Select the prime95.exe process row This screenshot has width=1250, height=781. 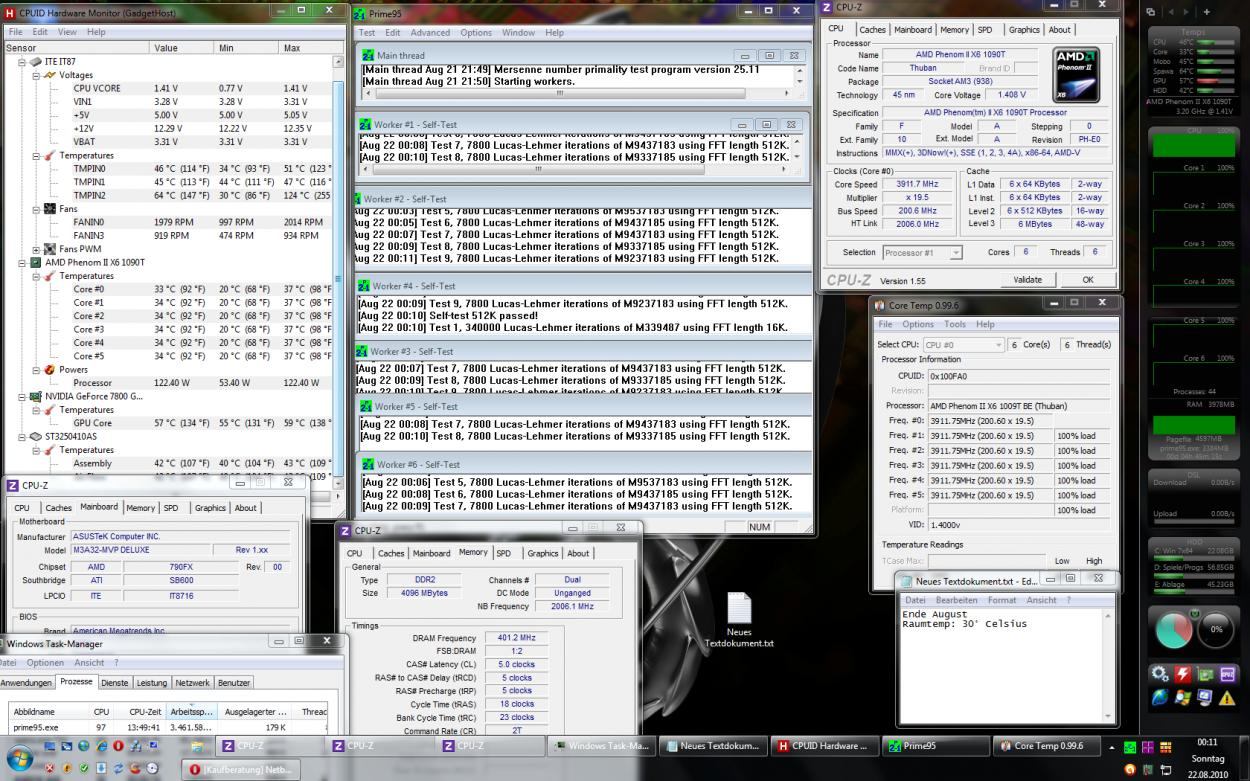[167, 728]
